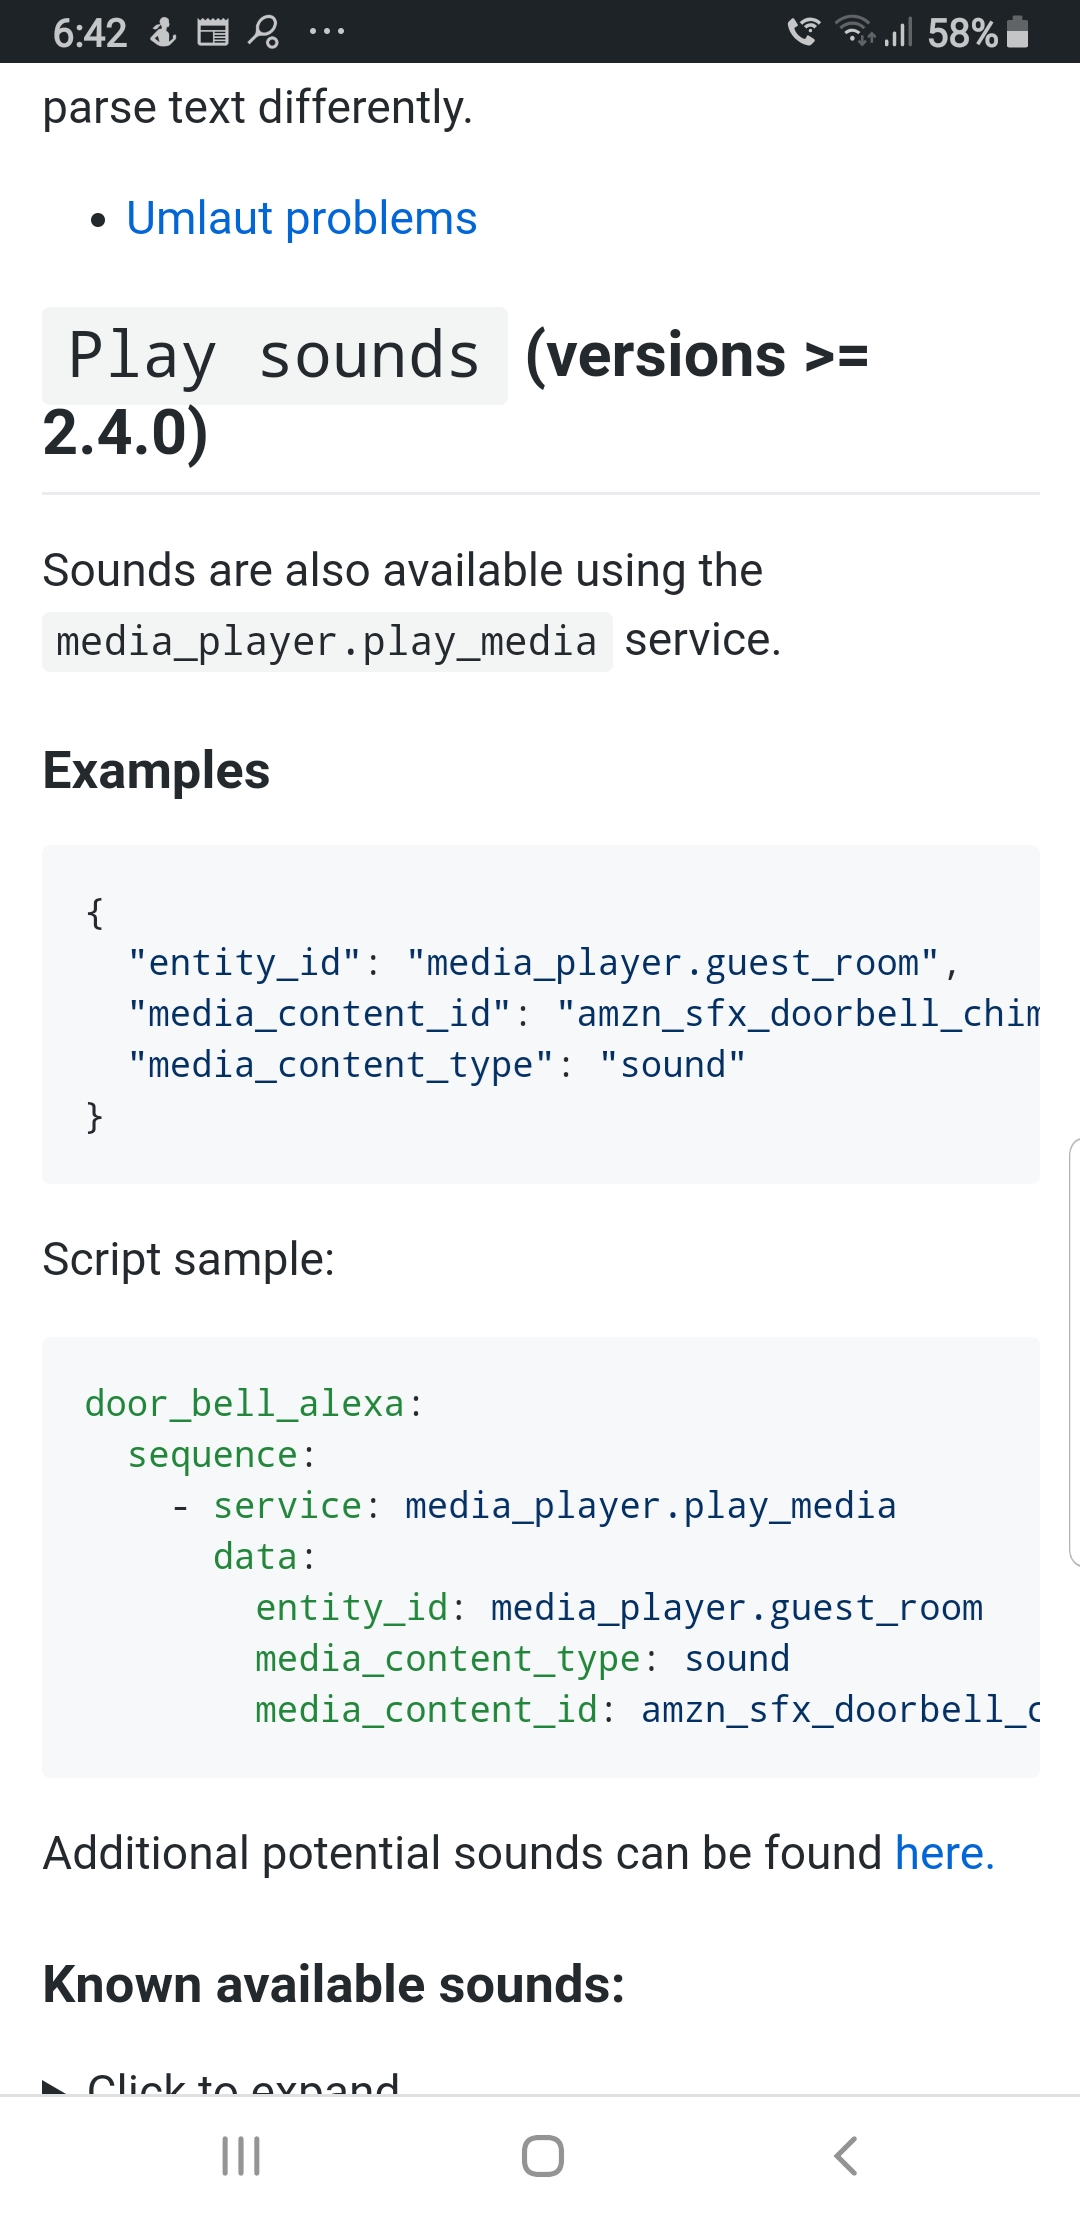Tap the "Play sounds" heading text
The image size is (1080, 2220).
273,355
